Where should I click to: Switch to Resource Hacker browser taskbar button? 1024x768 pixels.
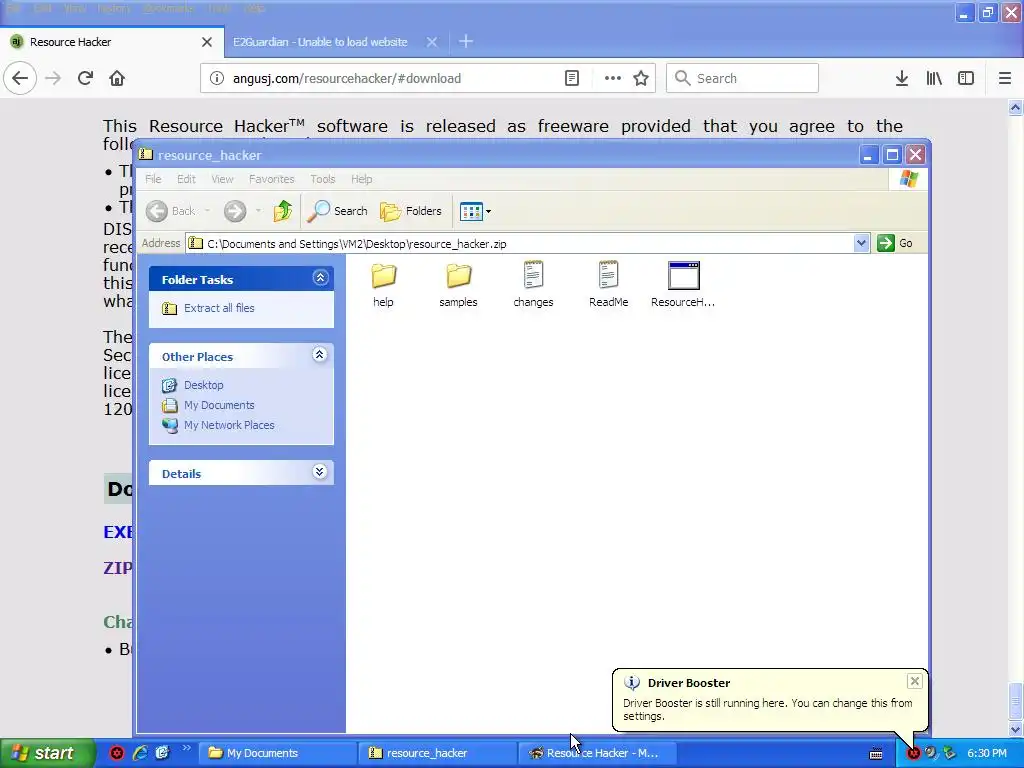pos(596,753)
